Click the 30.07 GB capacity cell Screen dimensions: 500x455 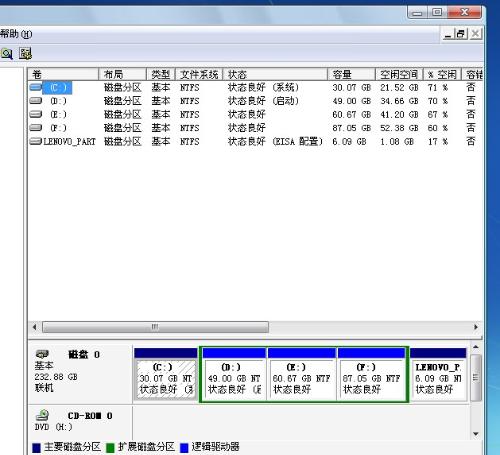[352, 88]
